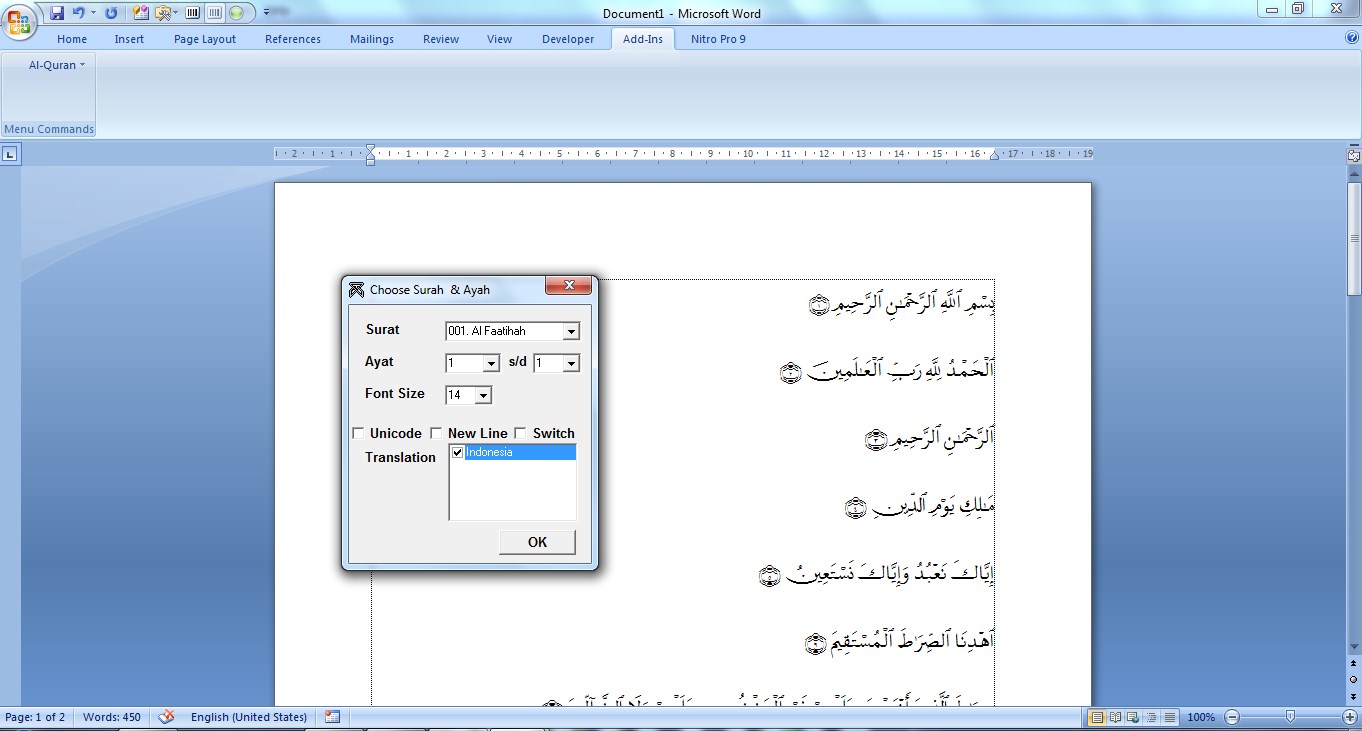Enable the Switch checkbox
Screen dimensions: 1362x731
pyautogui.click(x=520, y=433)
